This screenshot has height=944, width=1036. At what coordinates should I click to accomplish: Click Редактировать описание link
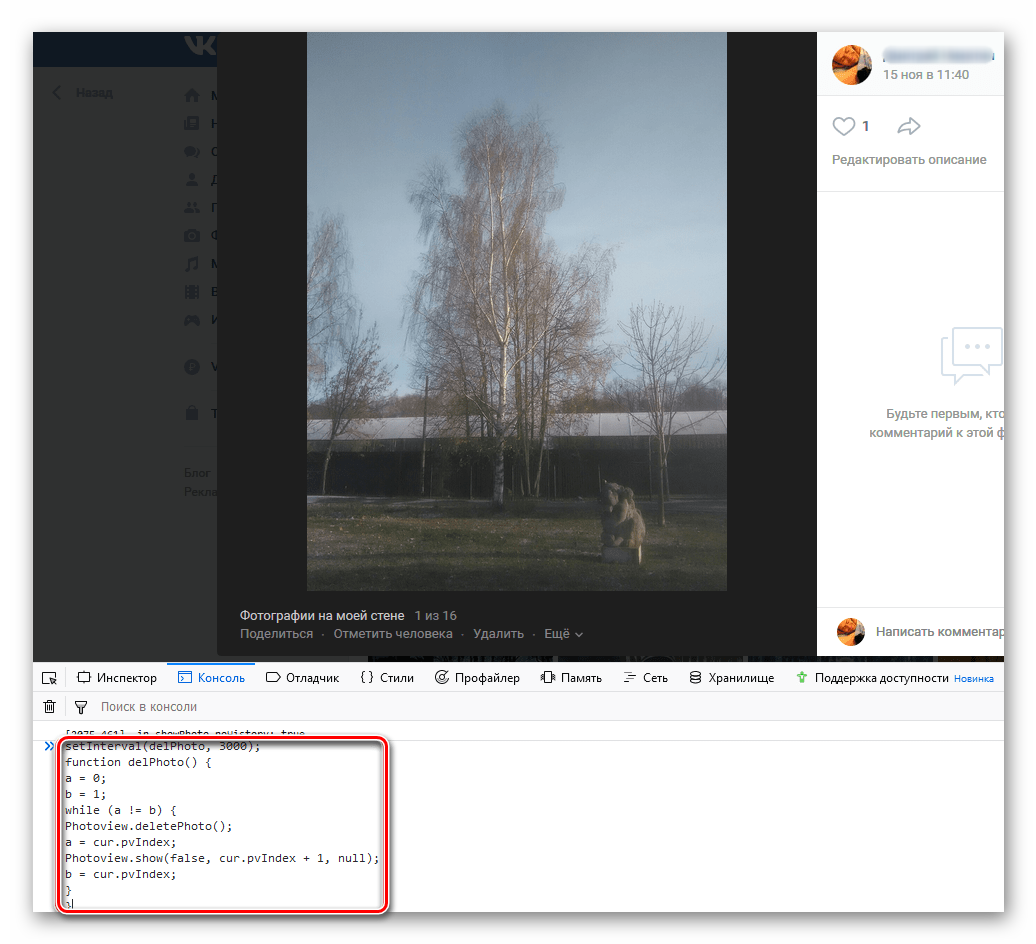tap(909, 160)
